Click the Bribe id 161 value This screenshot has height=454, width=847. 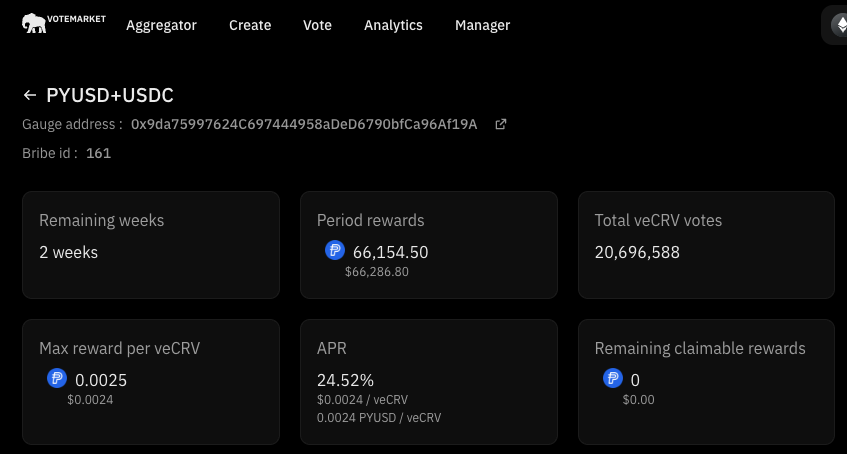[98, 153]
